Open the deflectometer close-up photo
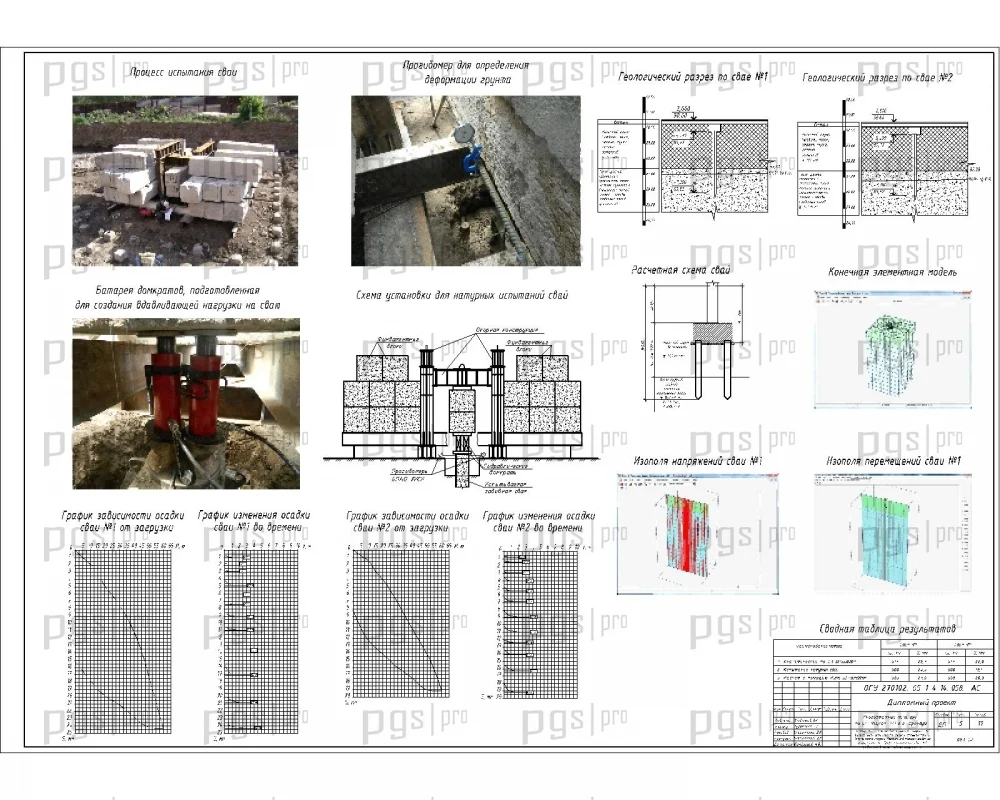 tap(466, 181)
